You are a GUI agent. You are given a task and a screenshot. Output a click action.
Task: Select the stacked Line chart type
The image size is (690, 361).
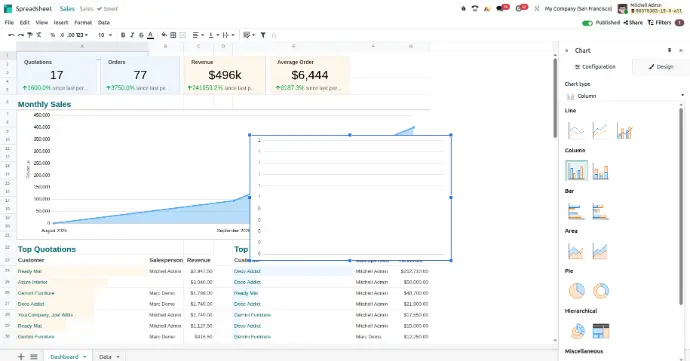pyautogui.click(x=600, y=130)
